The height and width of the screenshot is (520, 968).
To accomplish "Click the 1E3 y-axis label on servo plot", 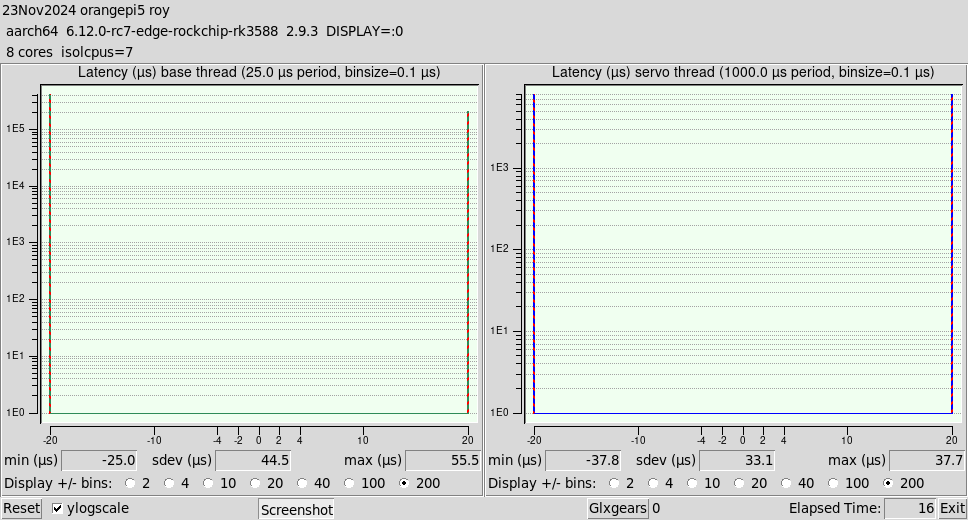I will click(x=499, y=167).
